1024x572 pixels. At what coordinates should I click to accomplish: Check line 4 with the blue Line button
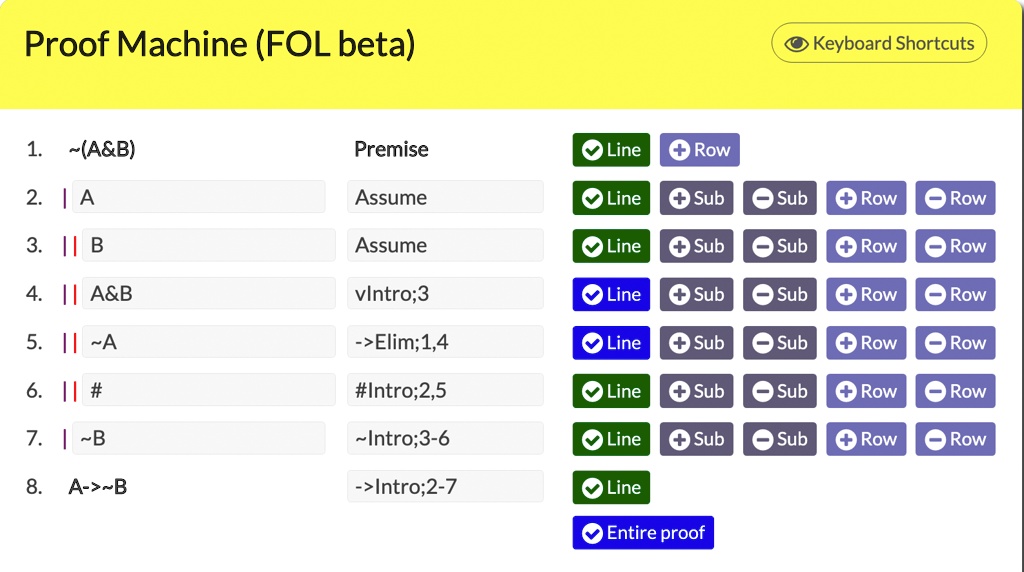click(x=611, y=294)
